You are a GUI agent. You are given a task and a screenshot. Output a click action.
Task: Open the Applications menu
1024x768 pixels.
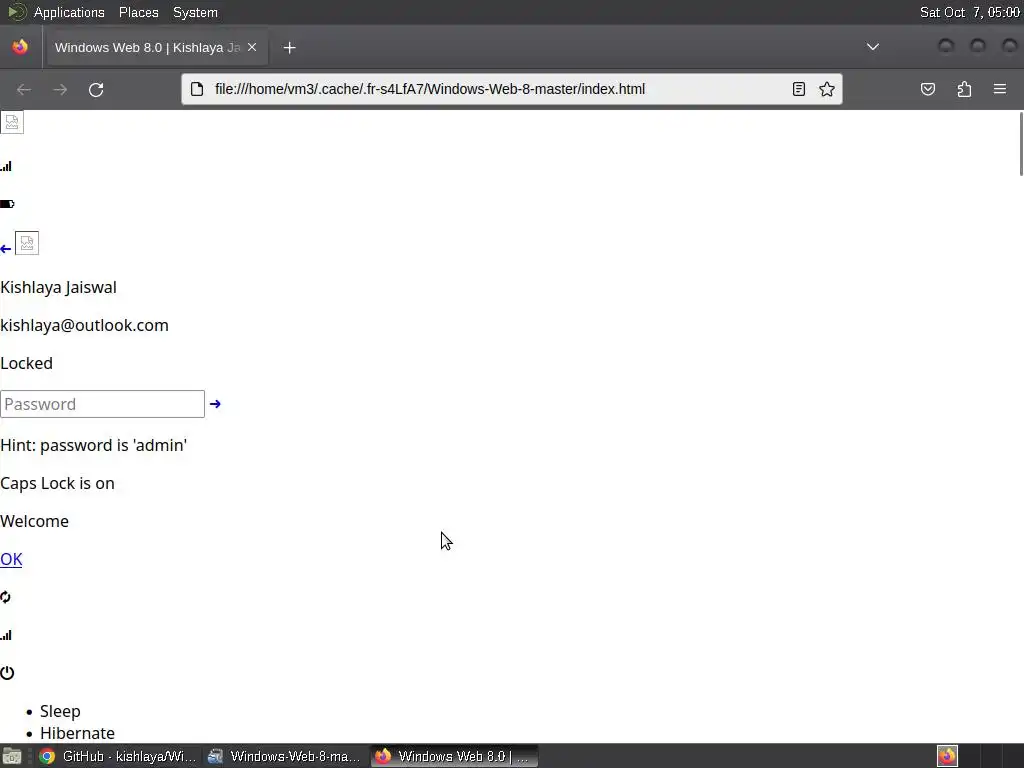[69, 12]
